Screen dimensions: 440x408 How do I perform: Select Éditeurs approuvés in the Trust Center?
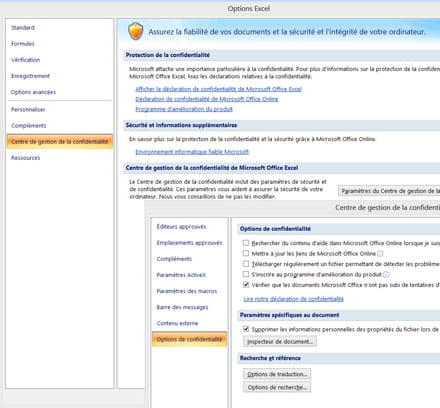[181, 227]
